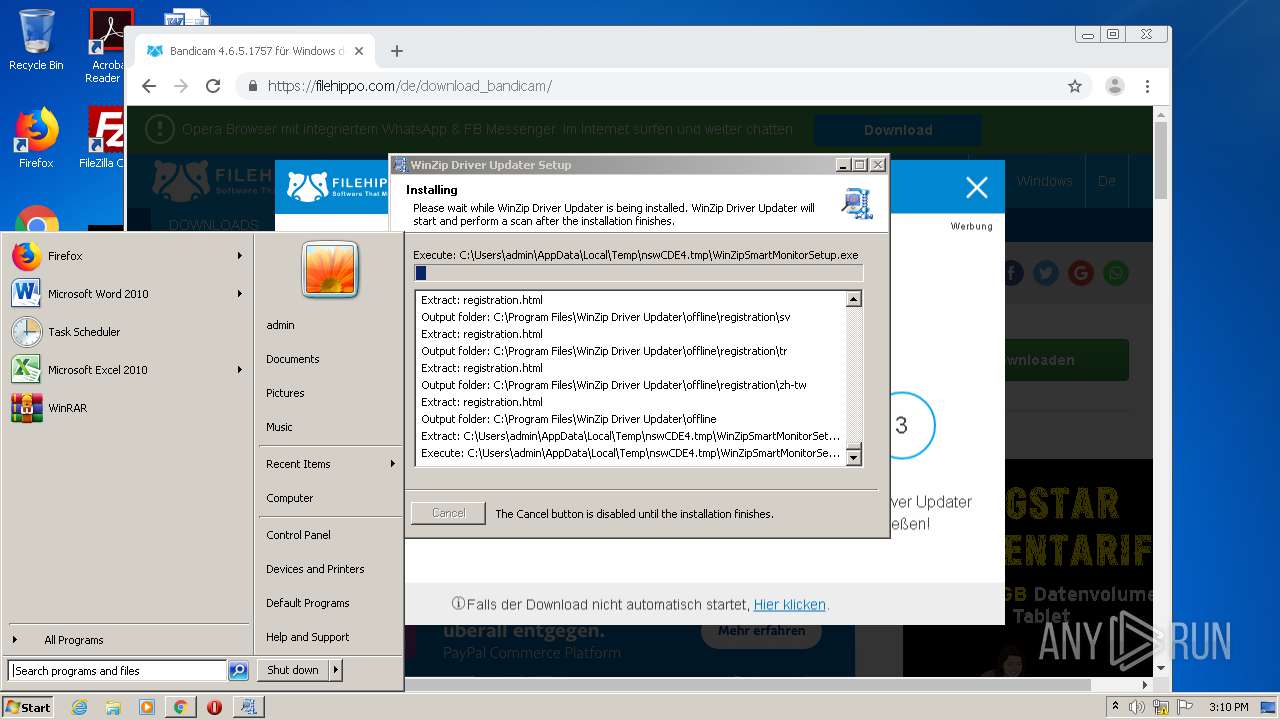Viewport: 1280px width, 720px height.
Task: Open Windows Explorer from taskbar
Action: tap(113, 707)
